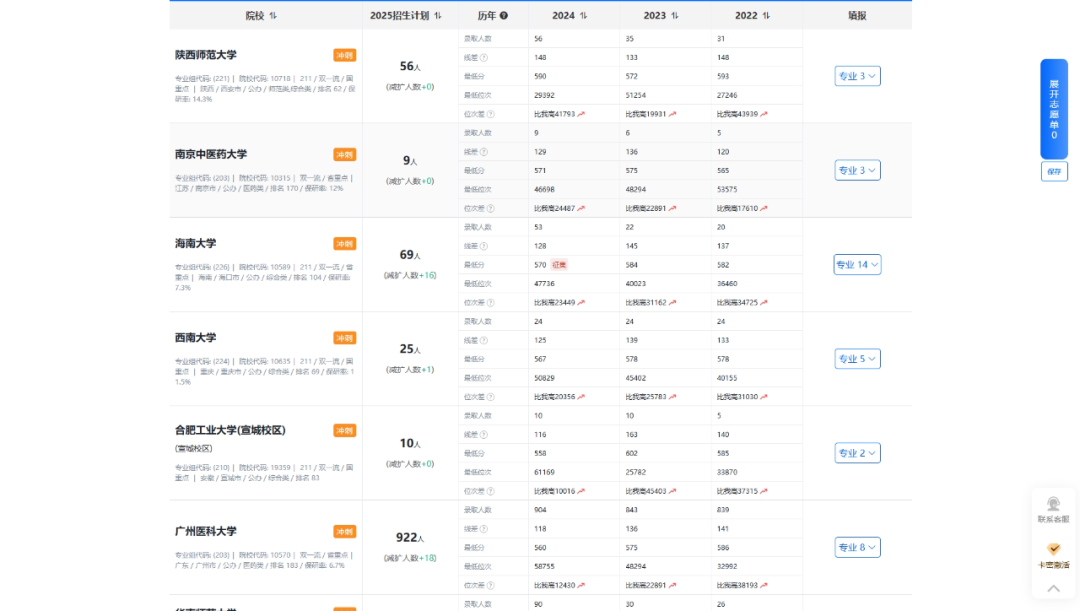Sort by the 2023 column
The image size is (1080, 611).
[675, 16]
